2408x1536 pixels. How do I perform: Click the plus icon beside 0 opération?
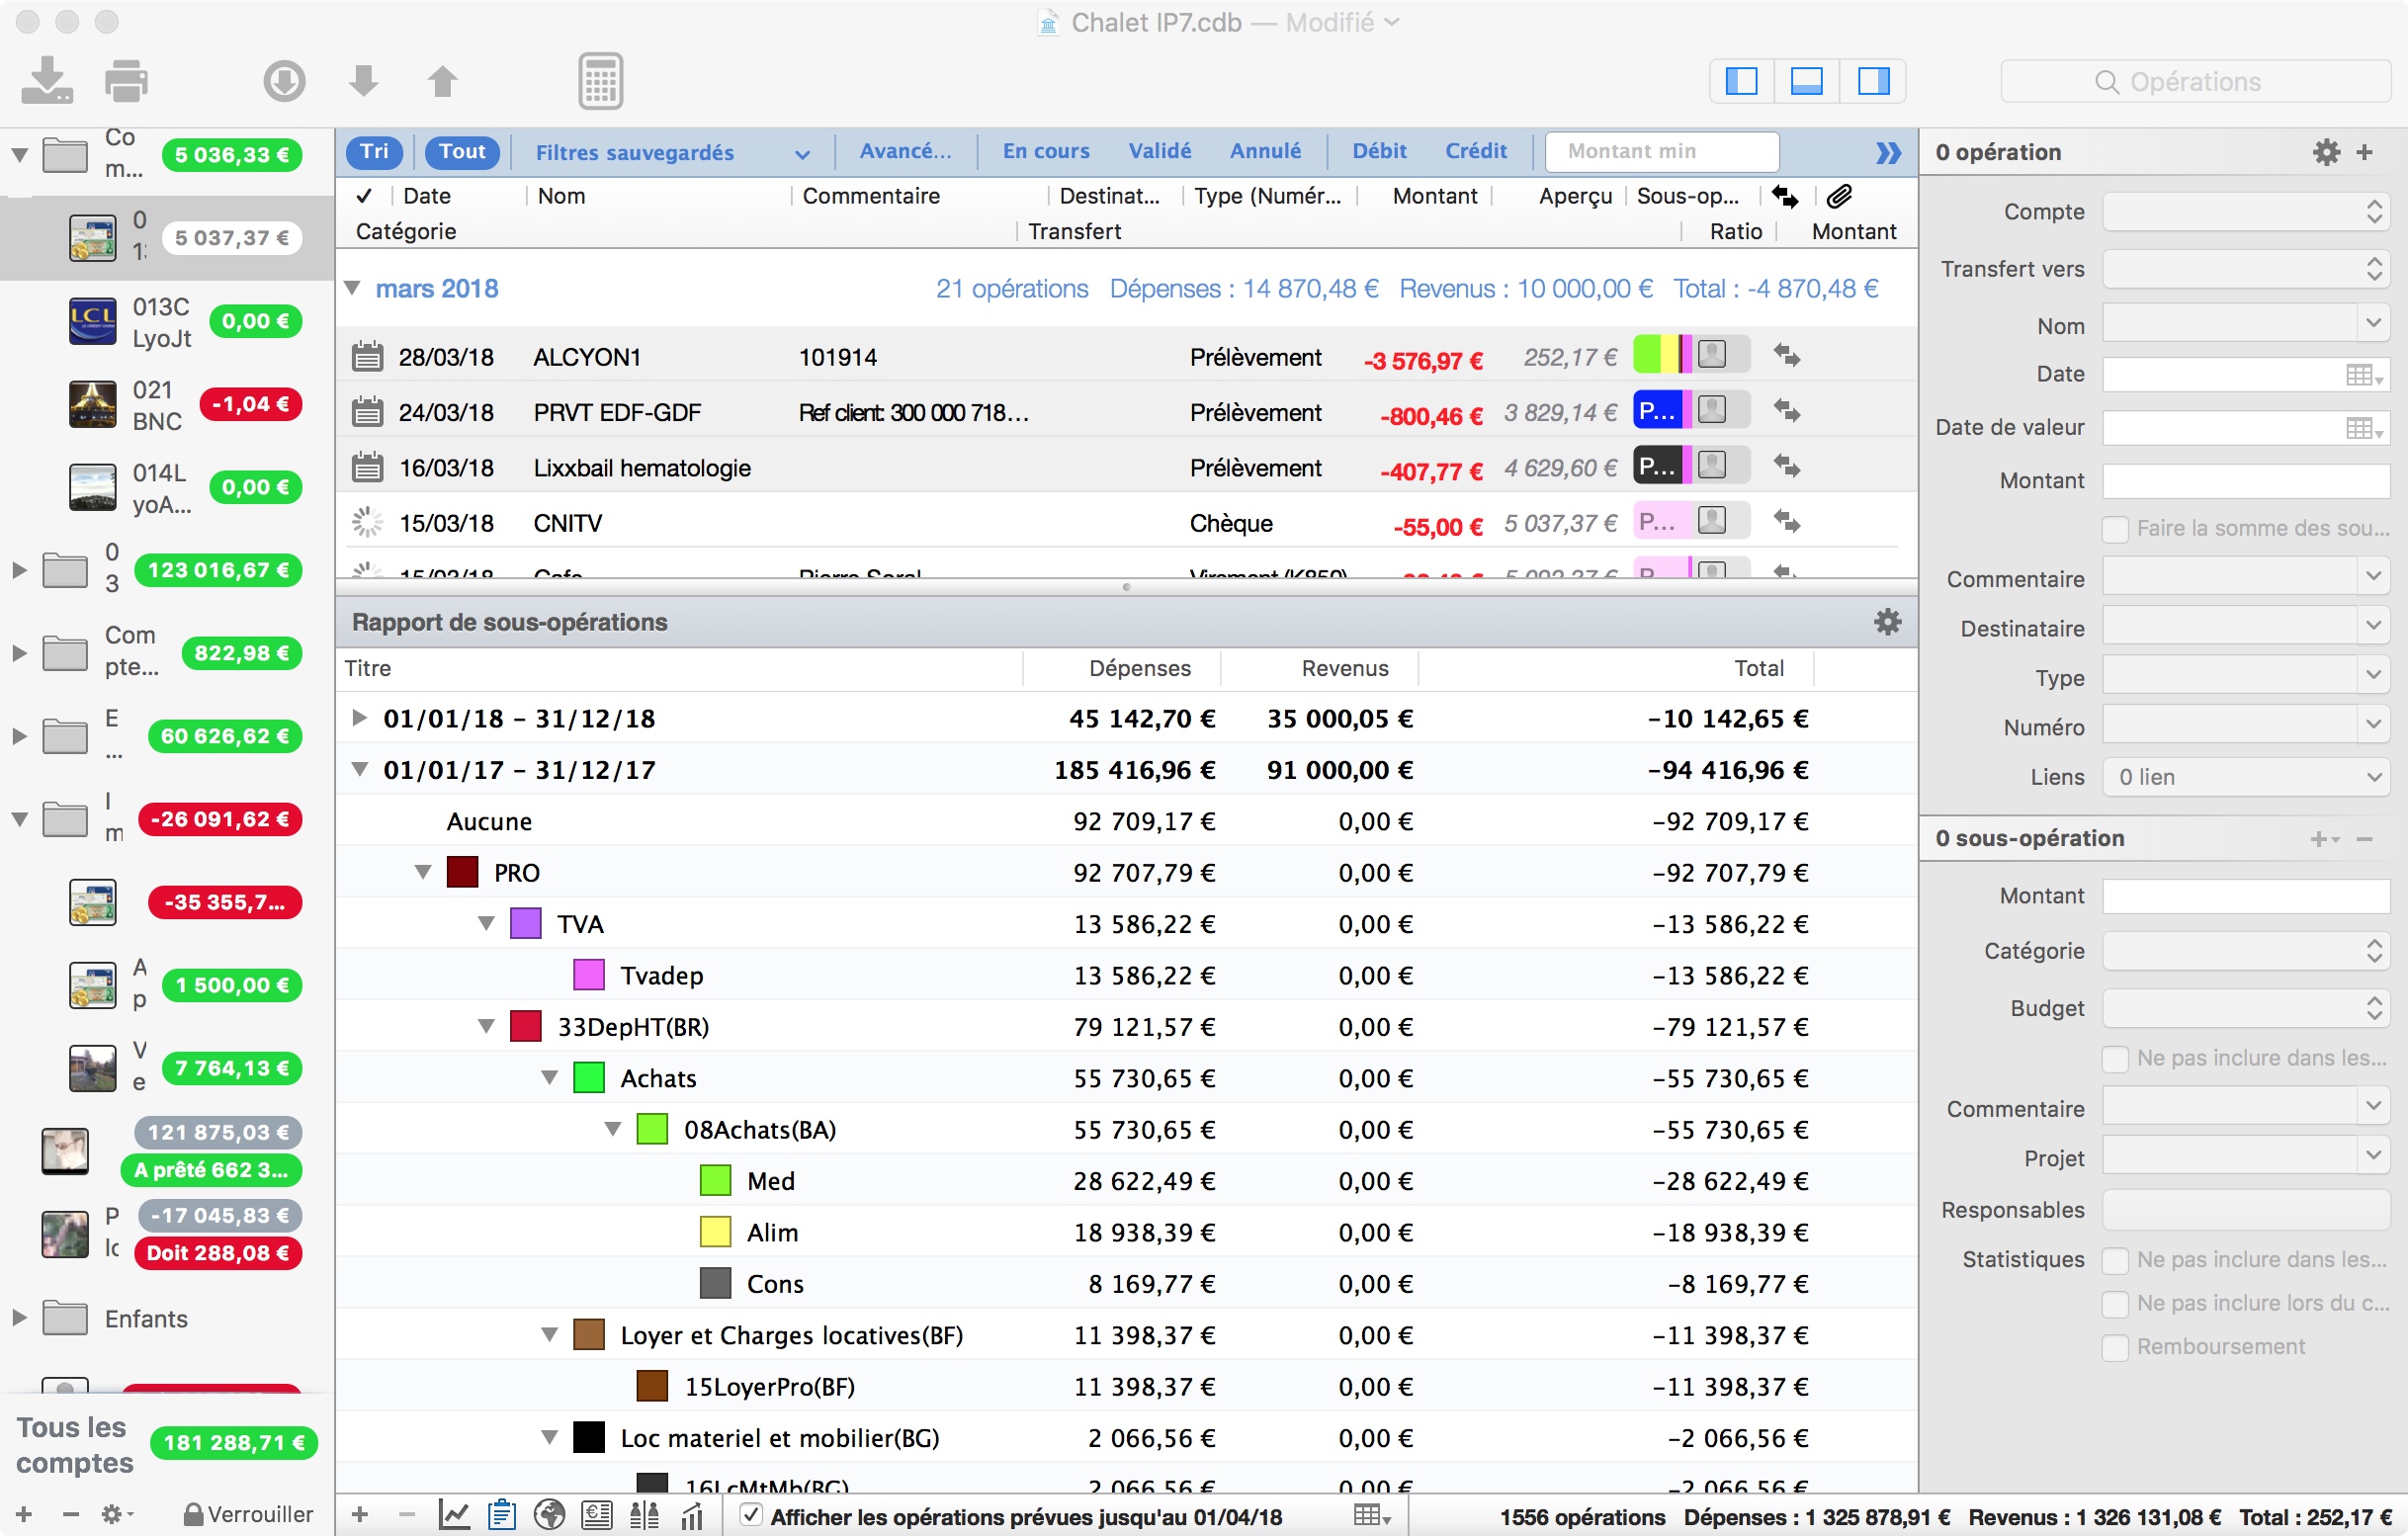[2365, 152]
